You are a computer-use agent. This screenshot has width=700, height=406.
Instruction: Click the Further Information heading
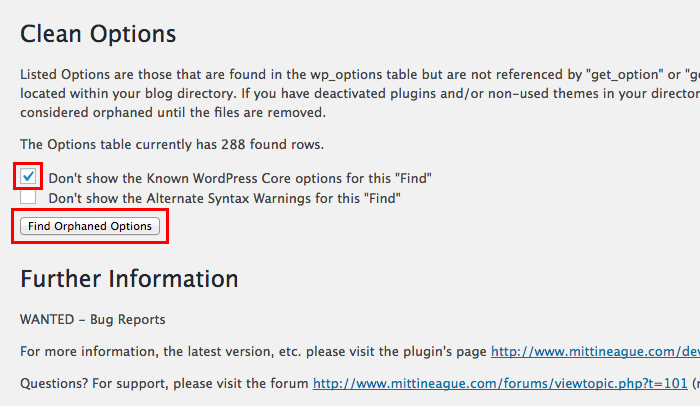(x=129, y=279)
